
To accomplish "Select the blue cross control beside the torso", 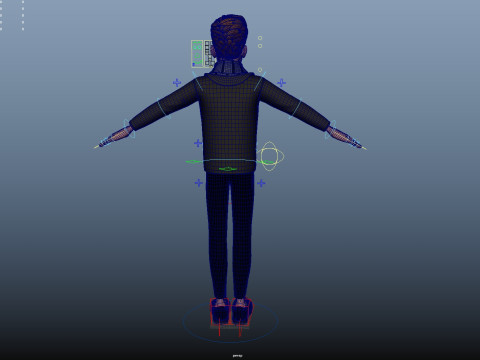I will 198,143.
